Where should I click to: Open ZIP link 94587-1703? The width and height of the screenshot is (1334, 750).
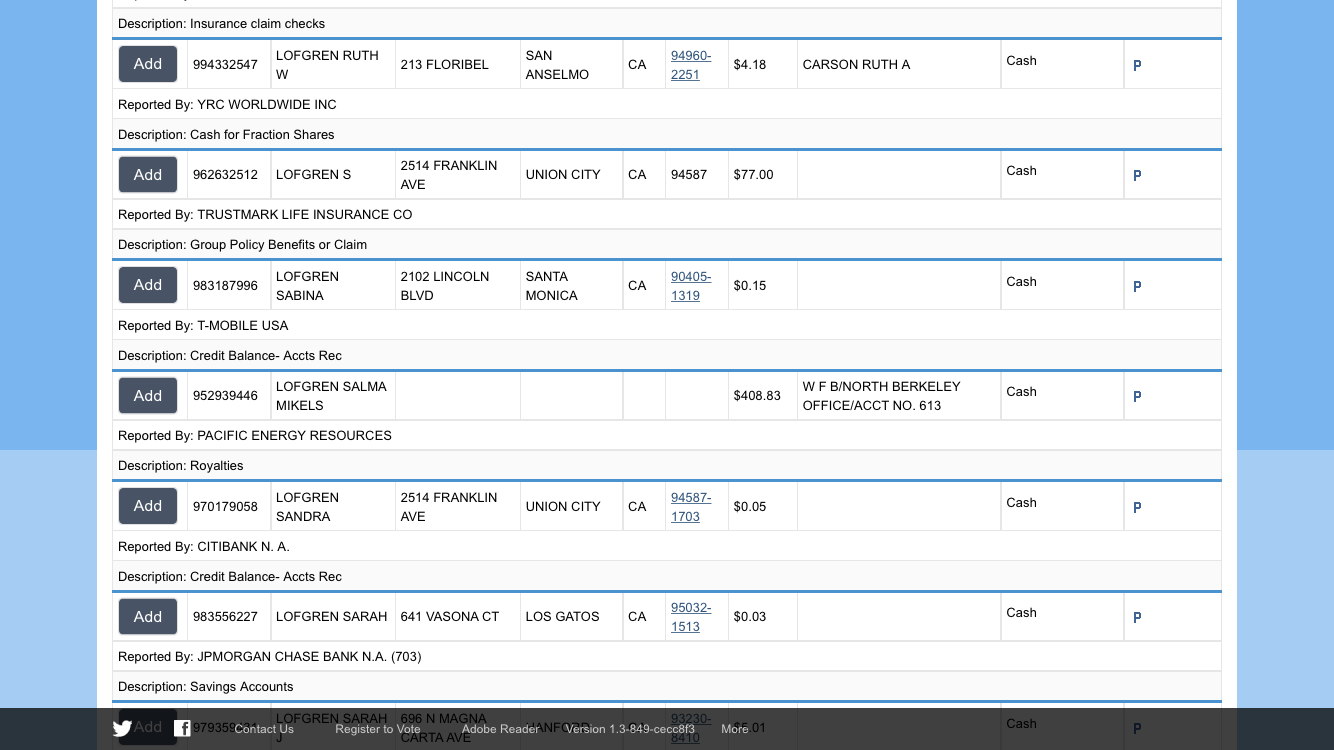click(691, 507)
